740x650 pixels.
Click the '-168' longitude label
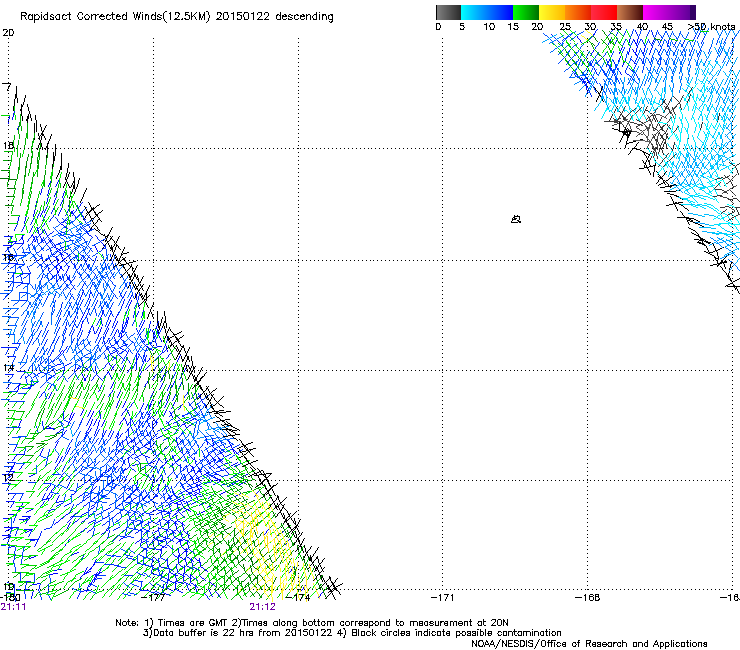pos(588,598)
